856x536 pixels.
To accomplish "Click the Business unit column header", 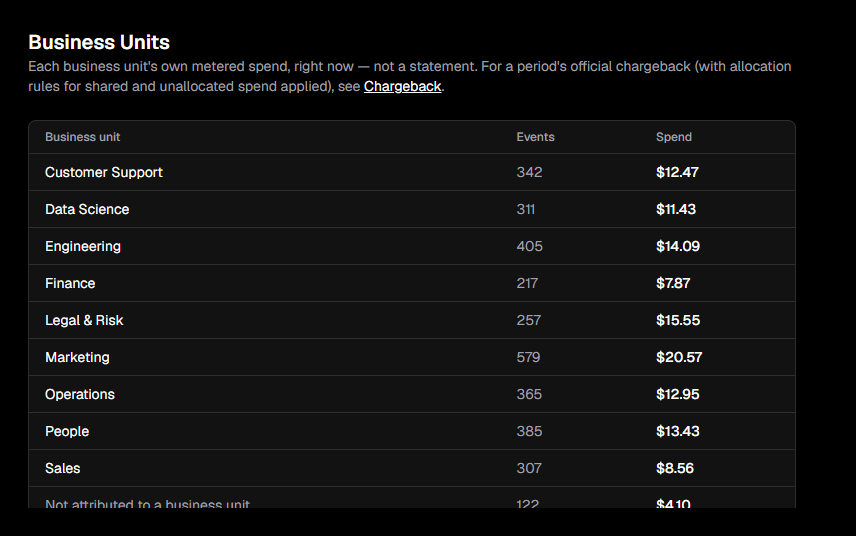I will (x=82, y=137).
